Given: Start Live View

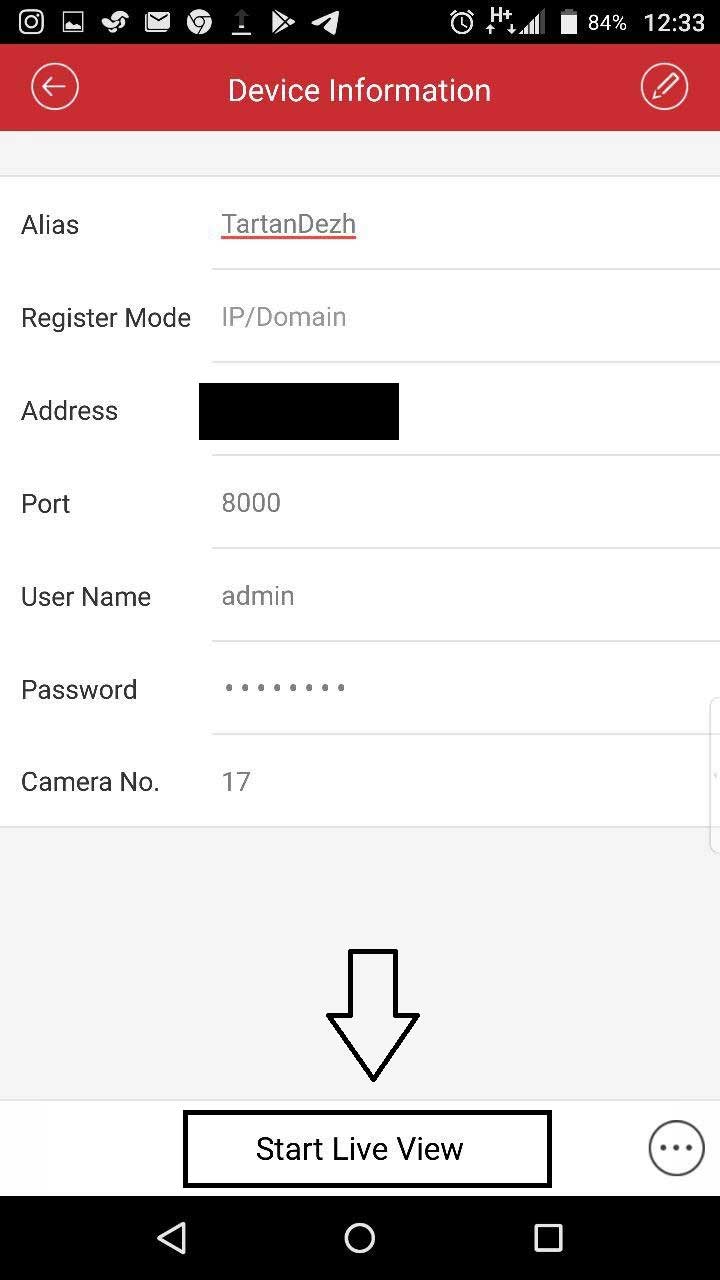Looking at the screenshot, I should pos(367,1149).
